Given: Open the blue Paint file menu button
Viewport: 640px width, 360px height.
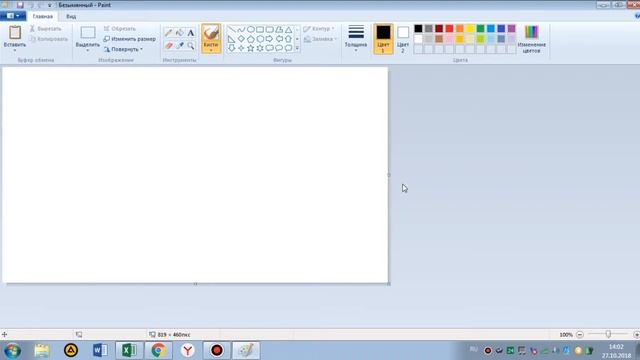Looking at the screenshot, I should click(13, 16).
